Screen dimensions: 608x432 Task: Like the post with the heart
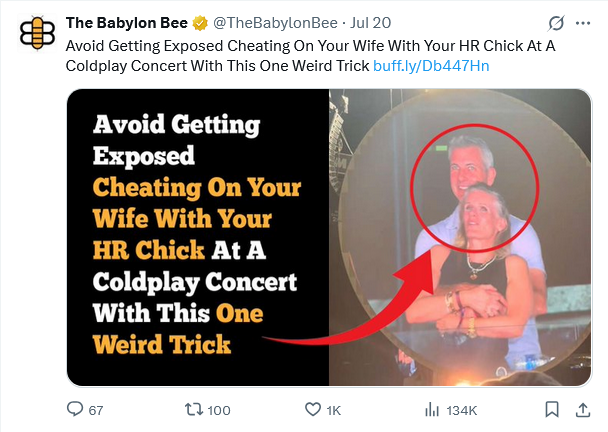[313, 409]
